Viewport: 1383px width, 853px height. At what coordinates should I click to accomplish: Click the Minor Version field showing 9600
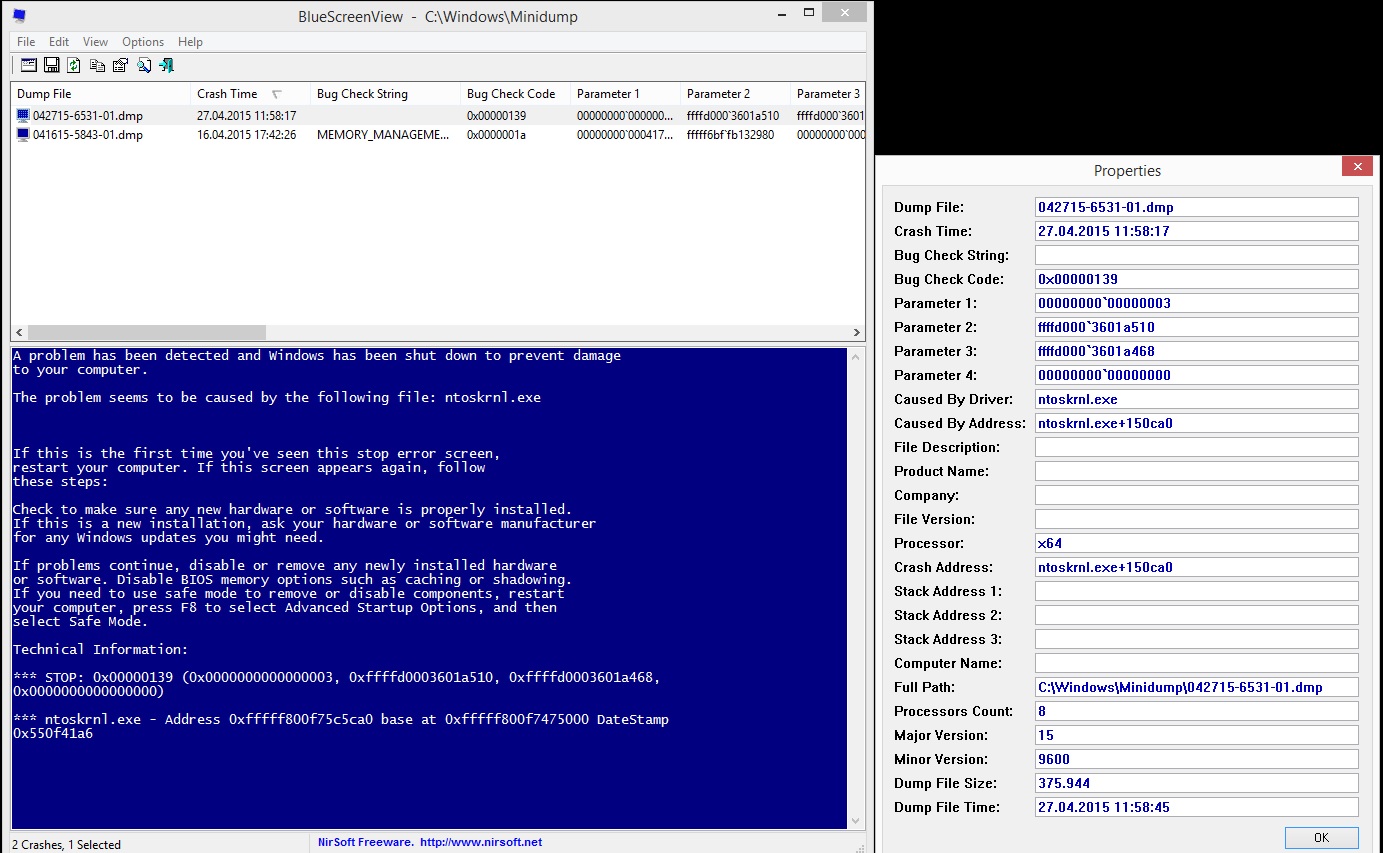coord(1197,759)
